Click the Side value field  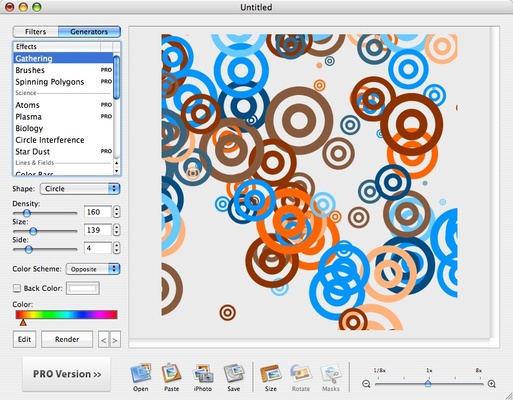coord(98,248)
